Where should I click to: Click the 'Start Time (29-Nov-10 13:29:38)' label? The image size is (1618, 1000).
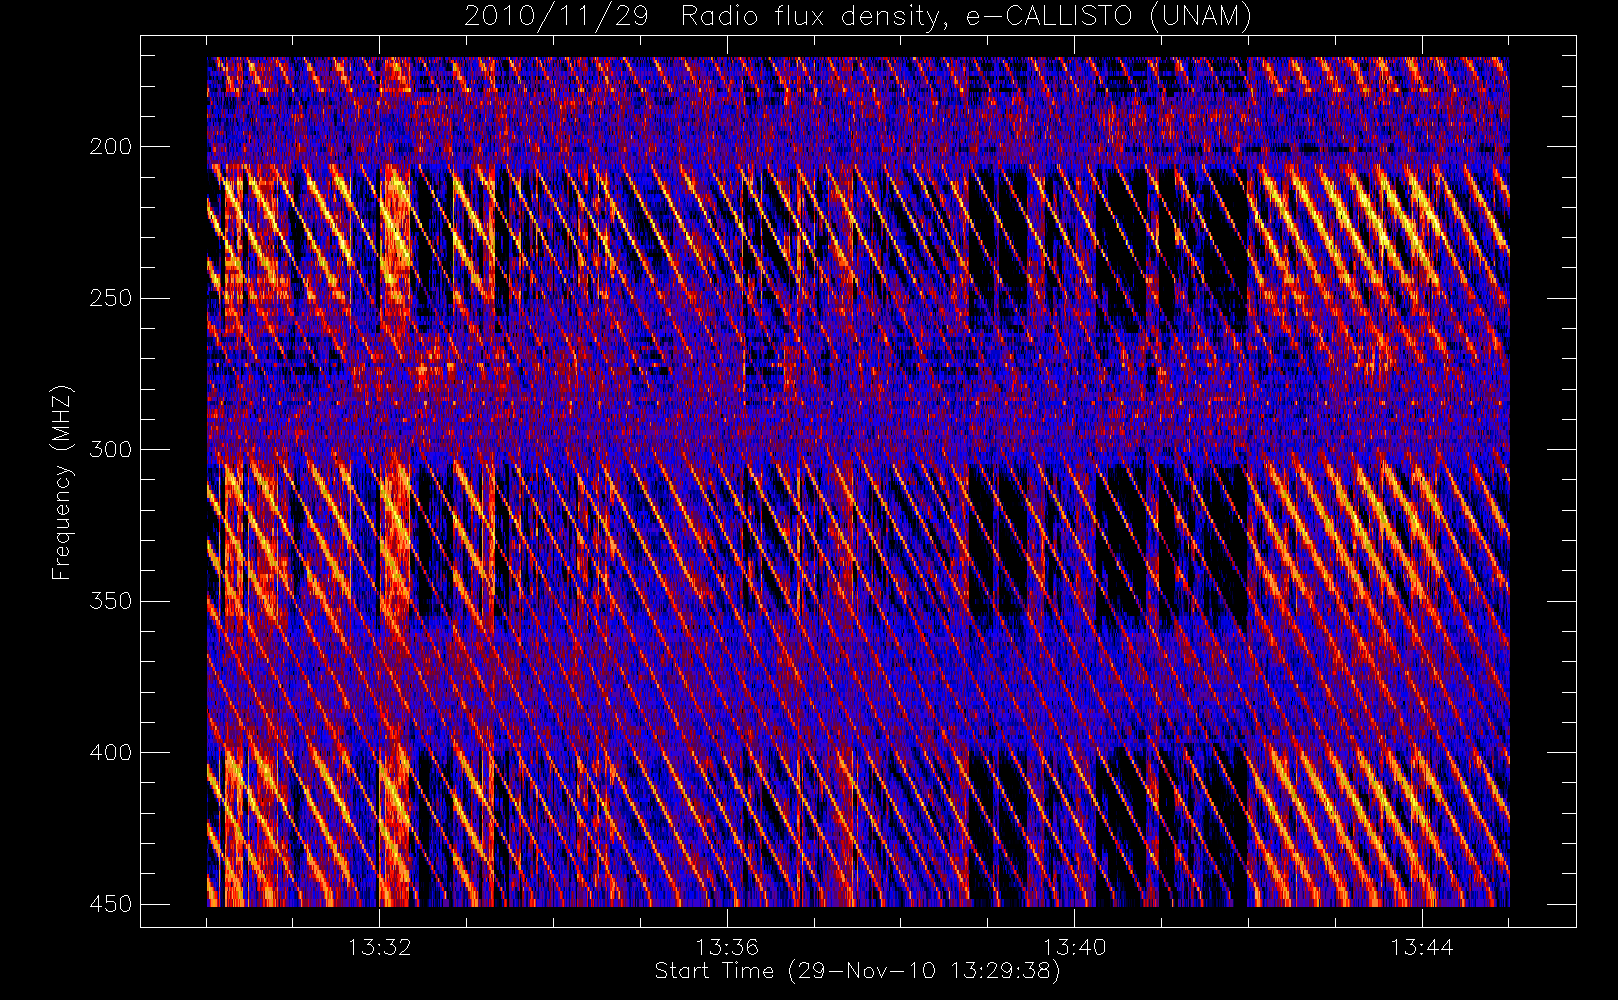pos(857,971)
